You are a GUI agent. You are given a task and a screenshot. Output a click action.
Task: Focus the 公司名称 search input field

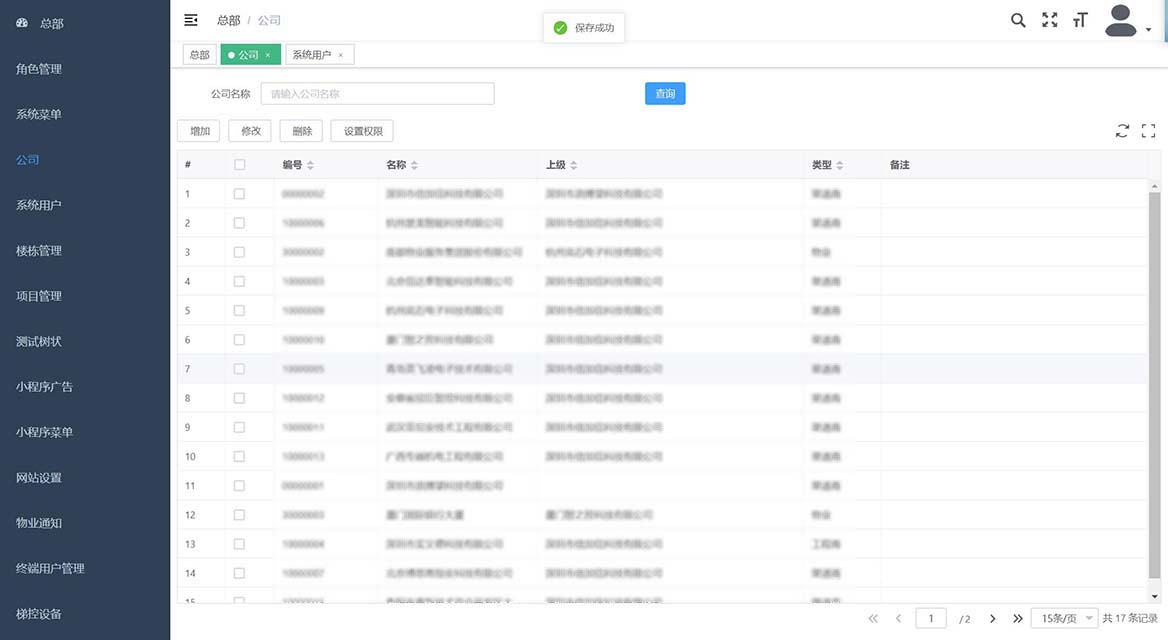click(x=377, y=94)
